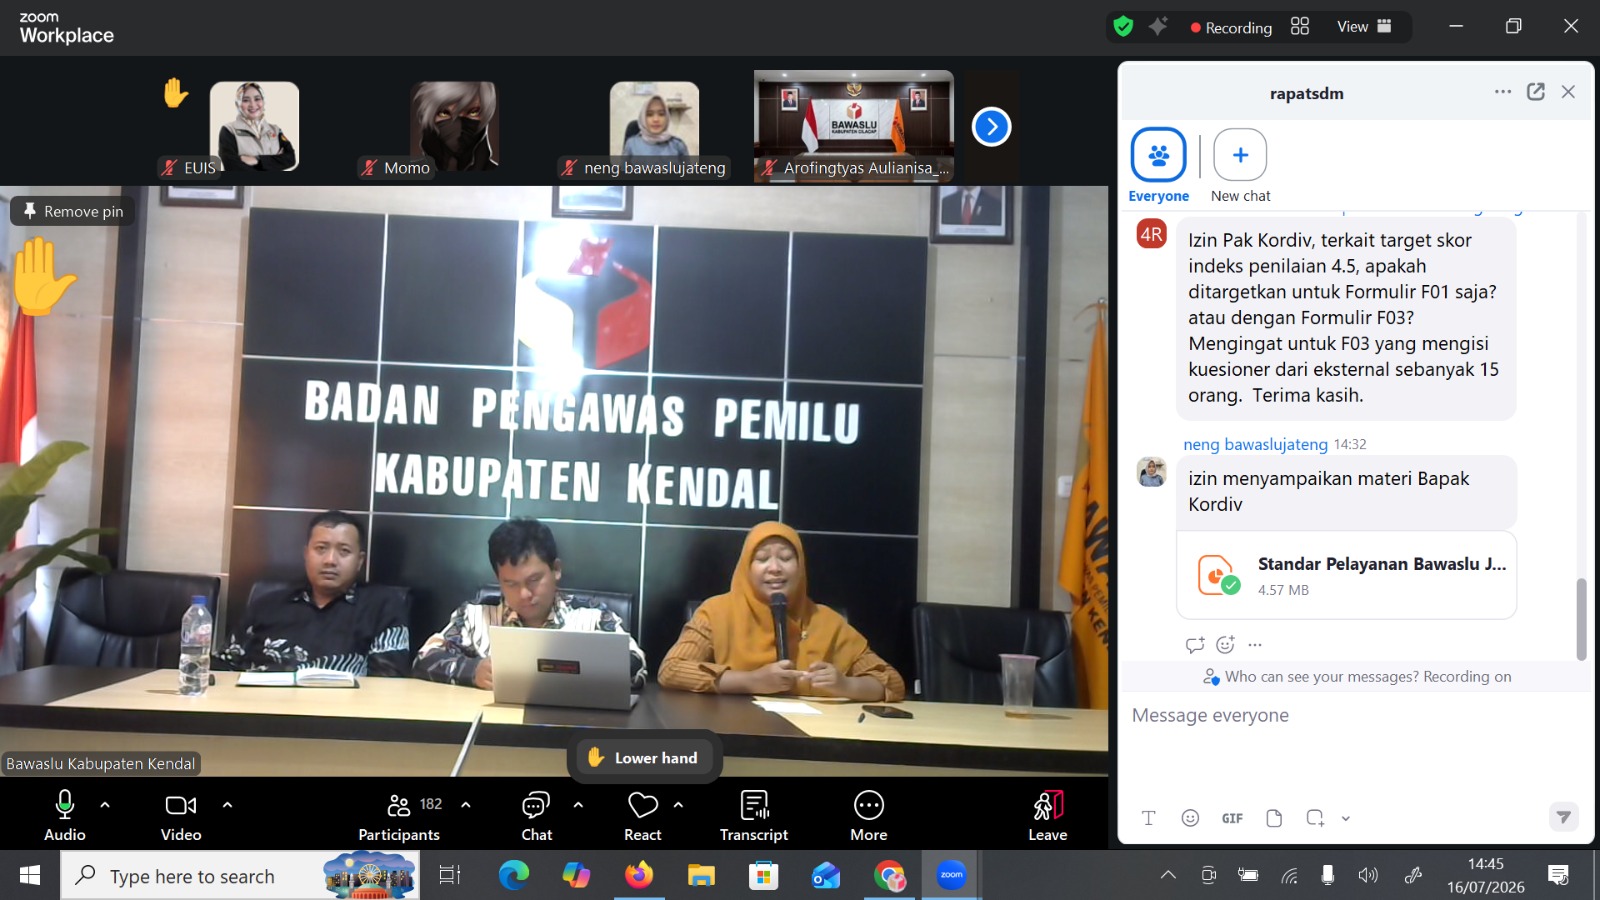Attach a file in chat composer

[x=1274, y=818]
